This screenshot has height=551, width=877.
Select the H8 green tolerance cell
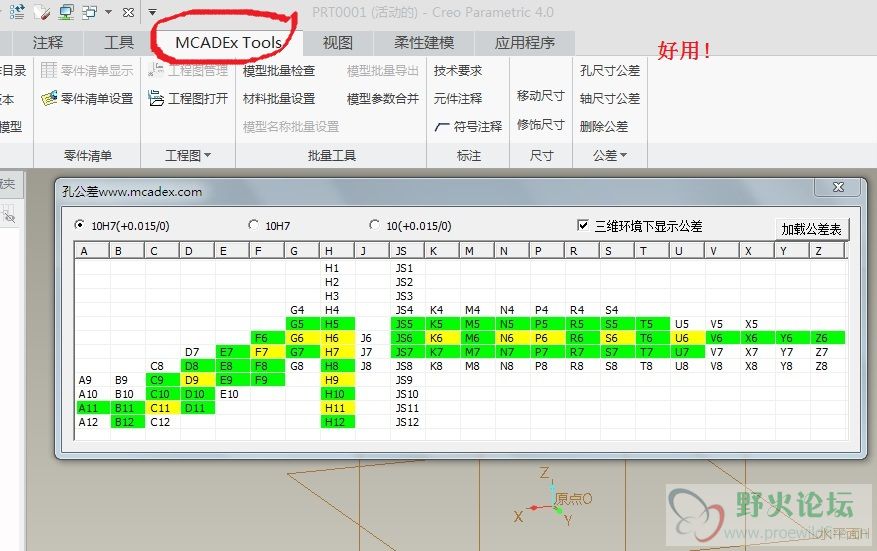click(337, 366)
